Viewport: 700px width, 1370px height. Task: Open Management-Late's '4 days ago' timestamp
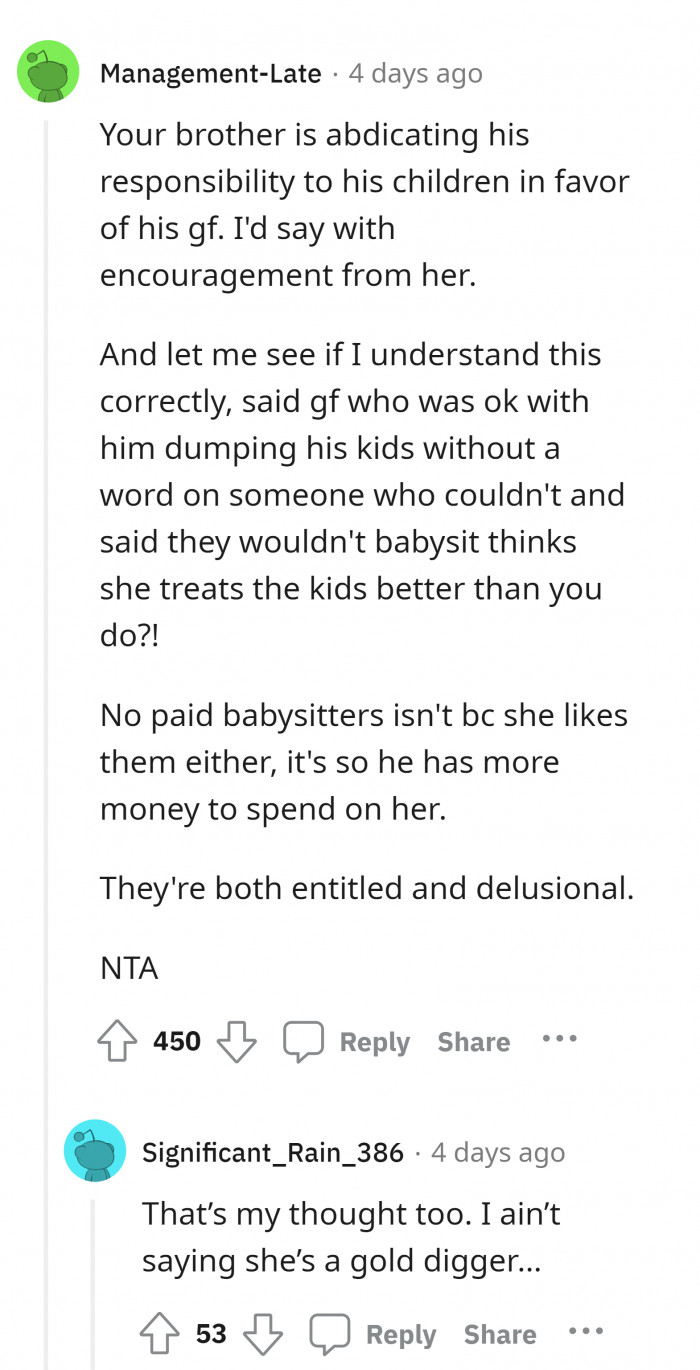click(414, 74)
